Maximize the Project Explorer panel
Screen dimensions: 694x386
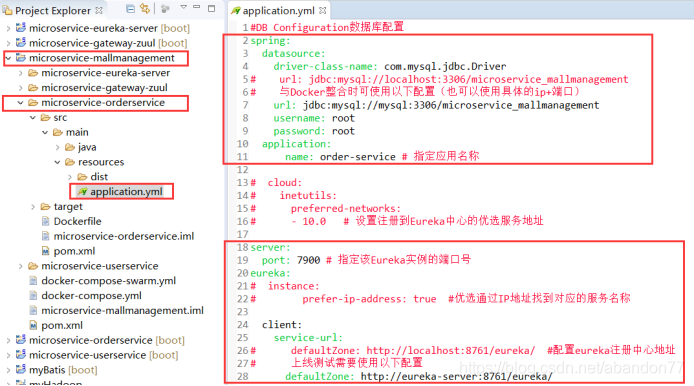(x=212, y=8)
